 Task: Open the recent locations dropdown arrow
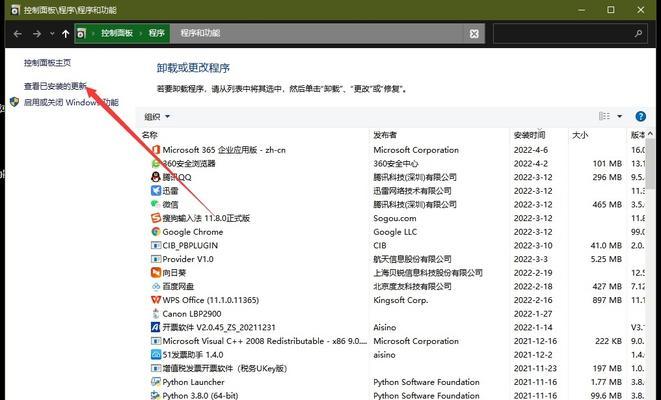coord(52,34)
